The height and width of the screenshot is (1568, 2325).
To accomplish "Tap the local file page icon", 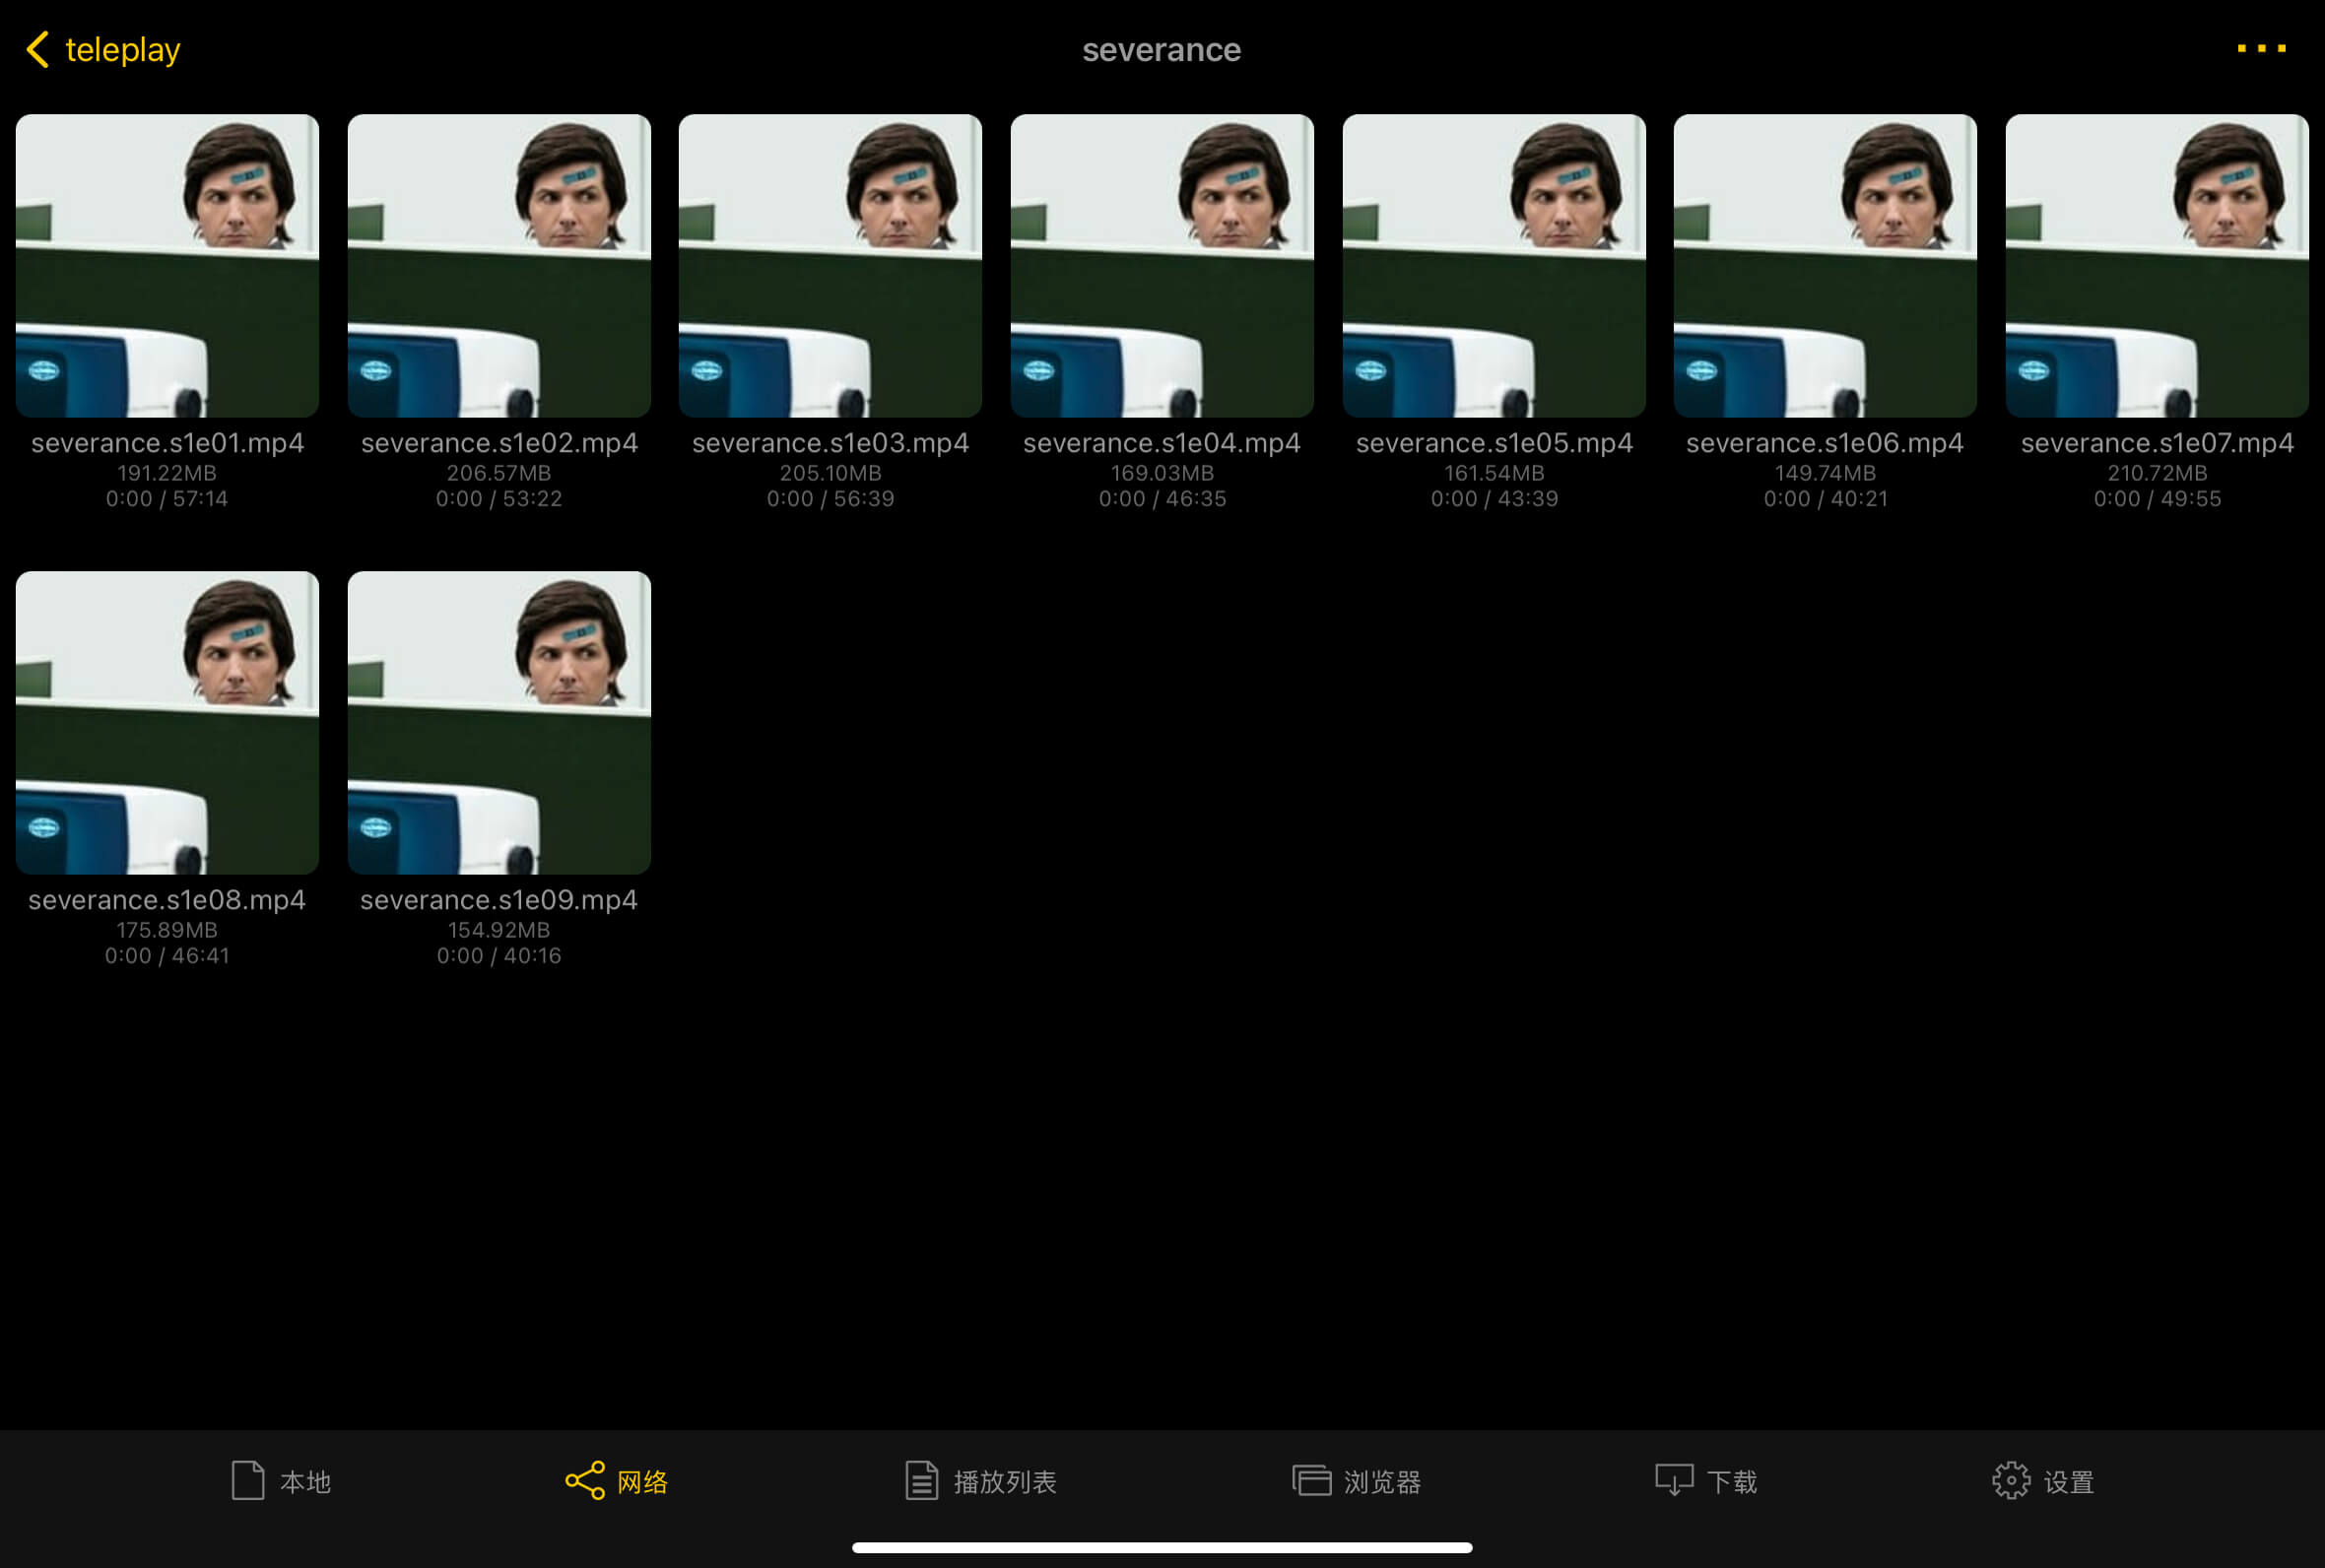I will (x=247, y=1480).
